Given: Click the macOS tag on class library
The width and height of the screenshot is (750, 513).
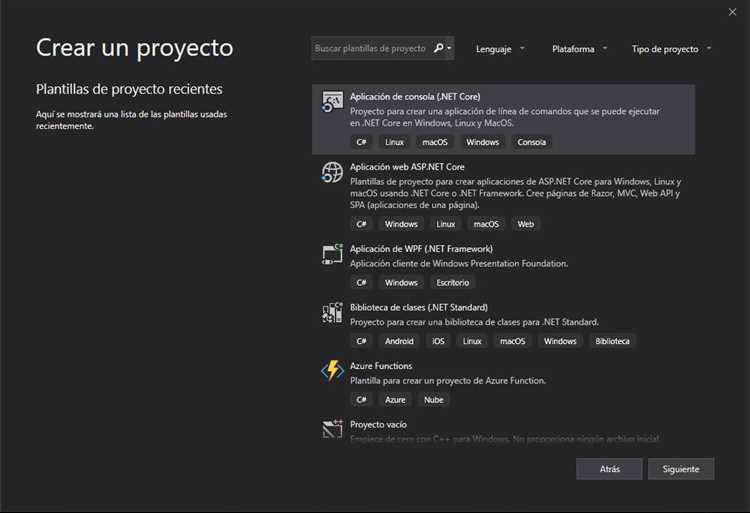Looking at the screenshot, I should click(512, 341).
